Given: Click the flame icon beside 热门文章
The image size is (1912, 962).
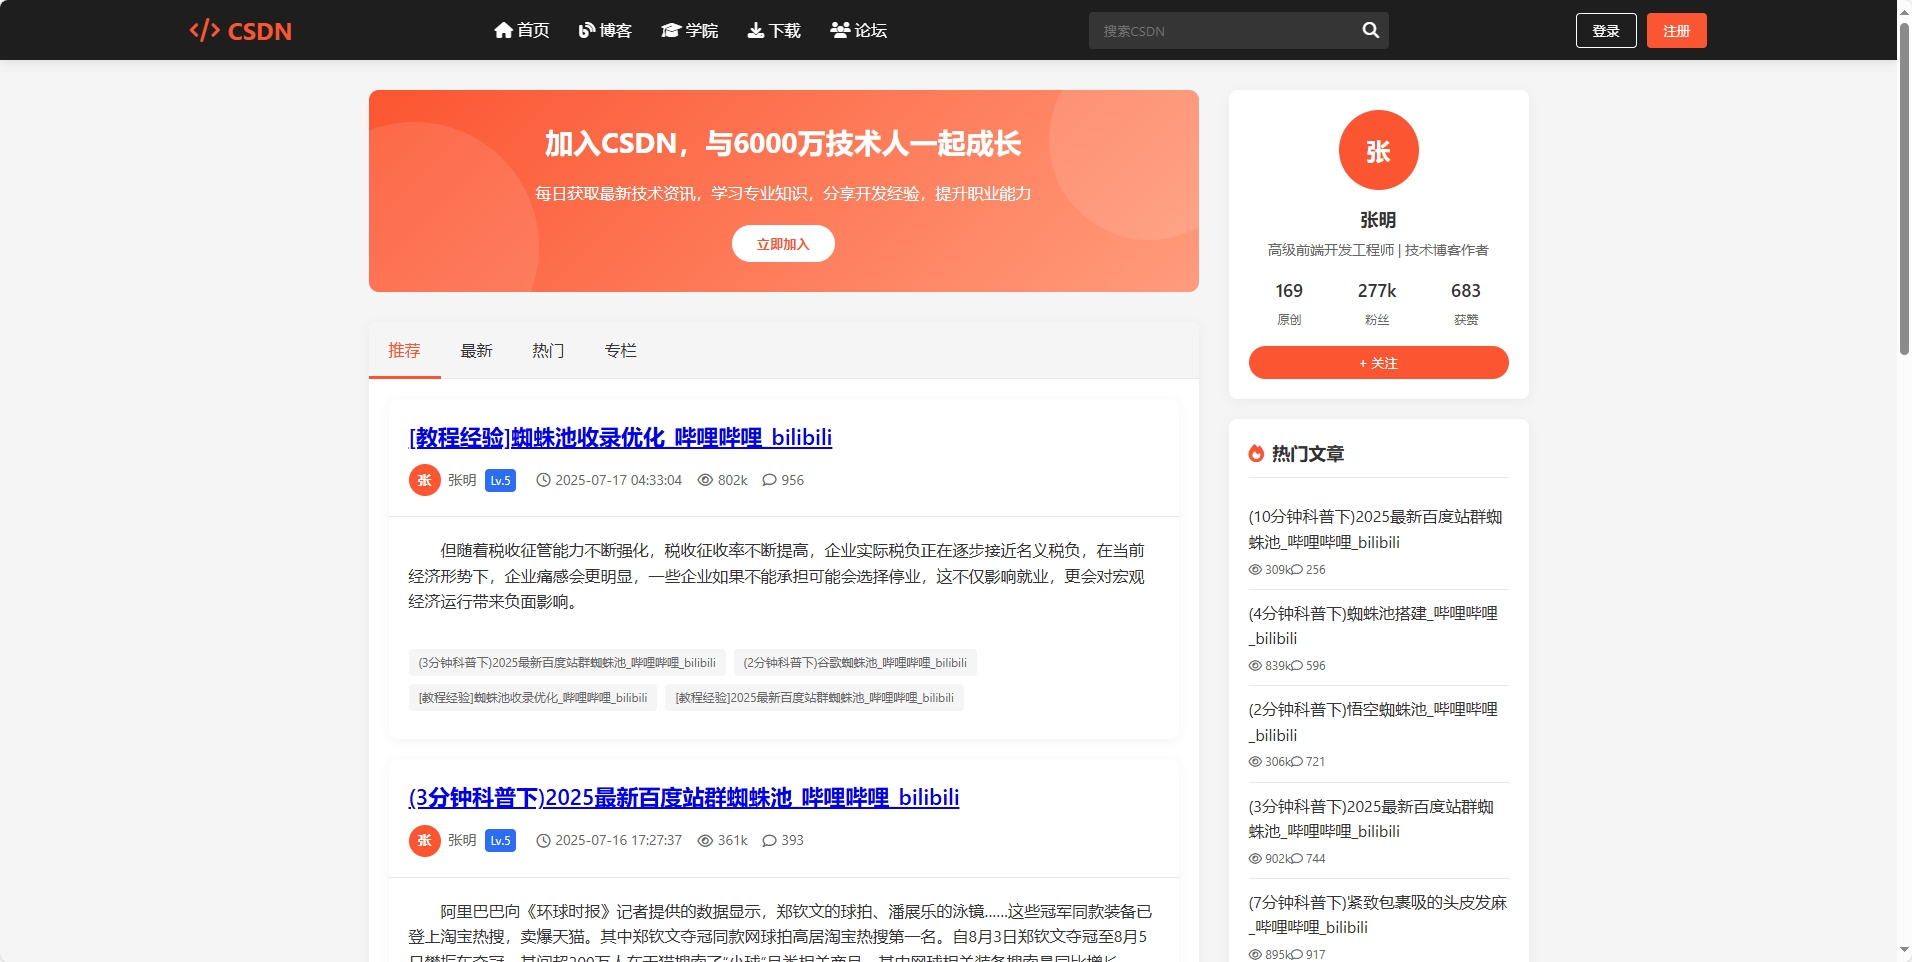Looking at the screenshot, I should click(1256, 453).
